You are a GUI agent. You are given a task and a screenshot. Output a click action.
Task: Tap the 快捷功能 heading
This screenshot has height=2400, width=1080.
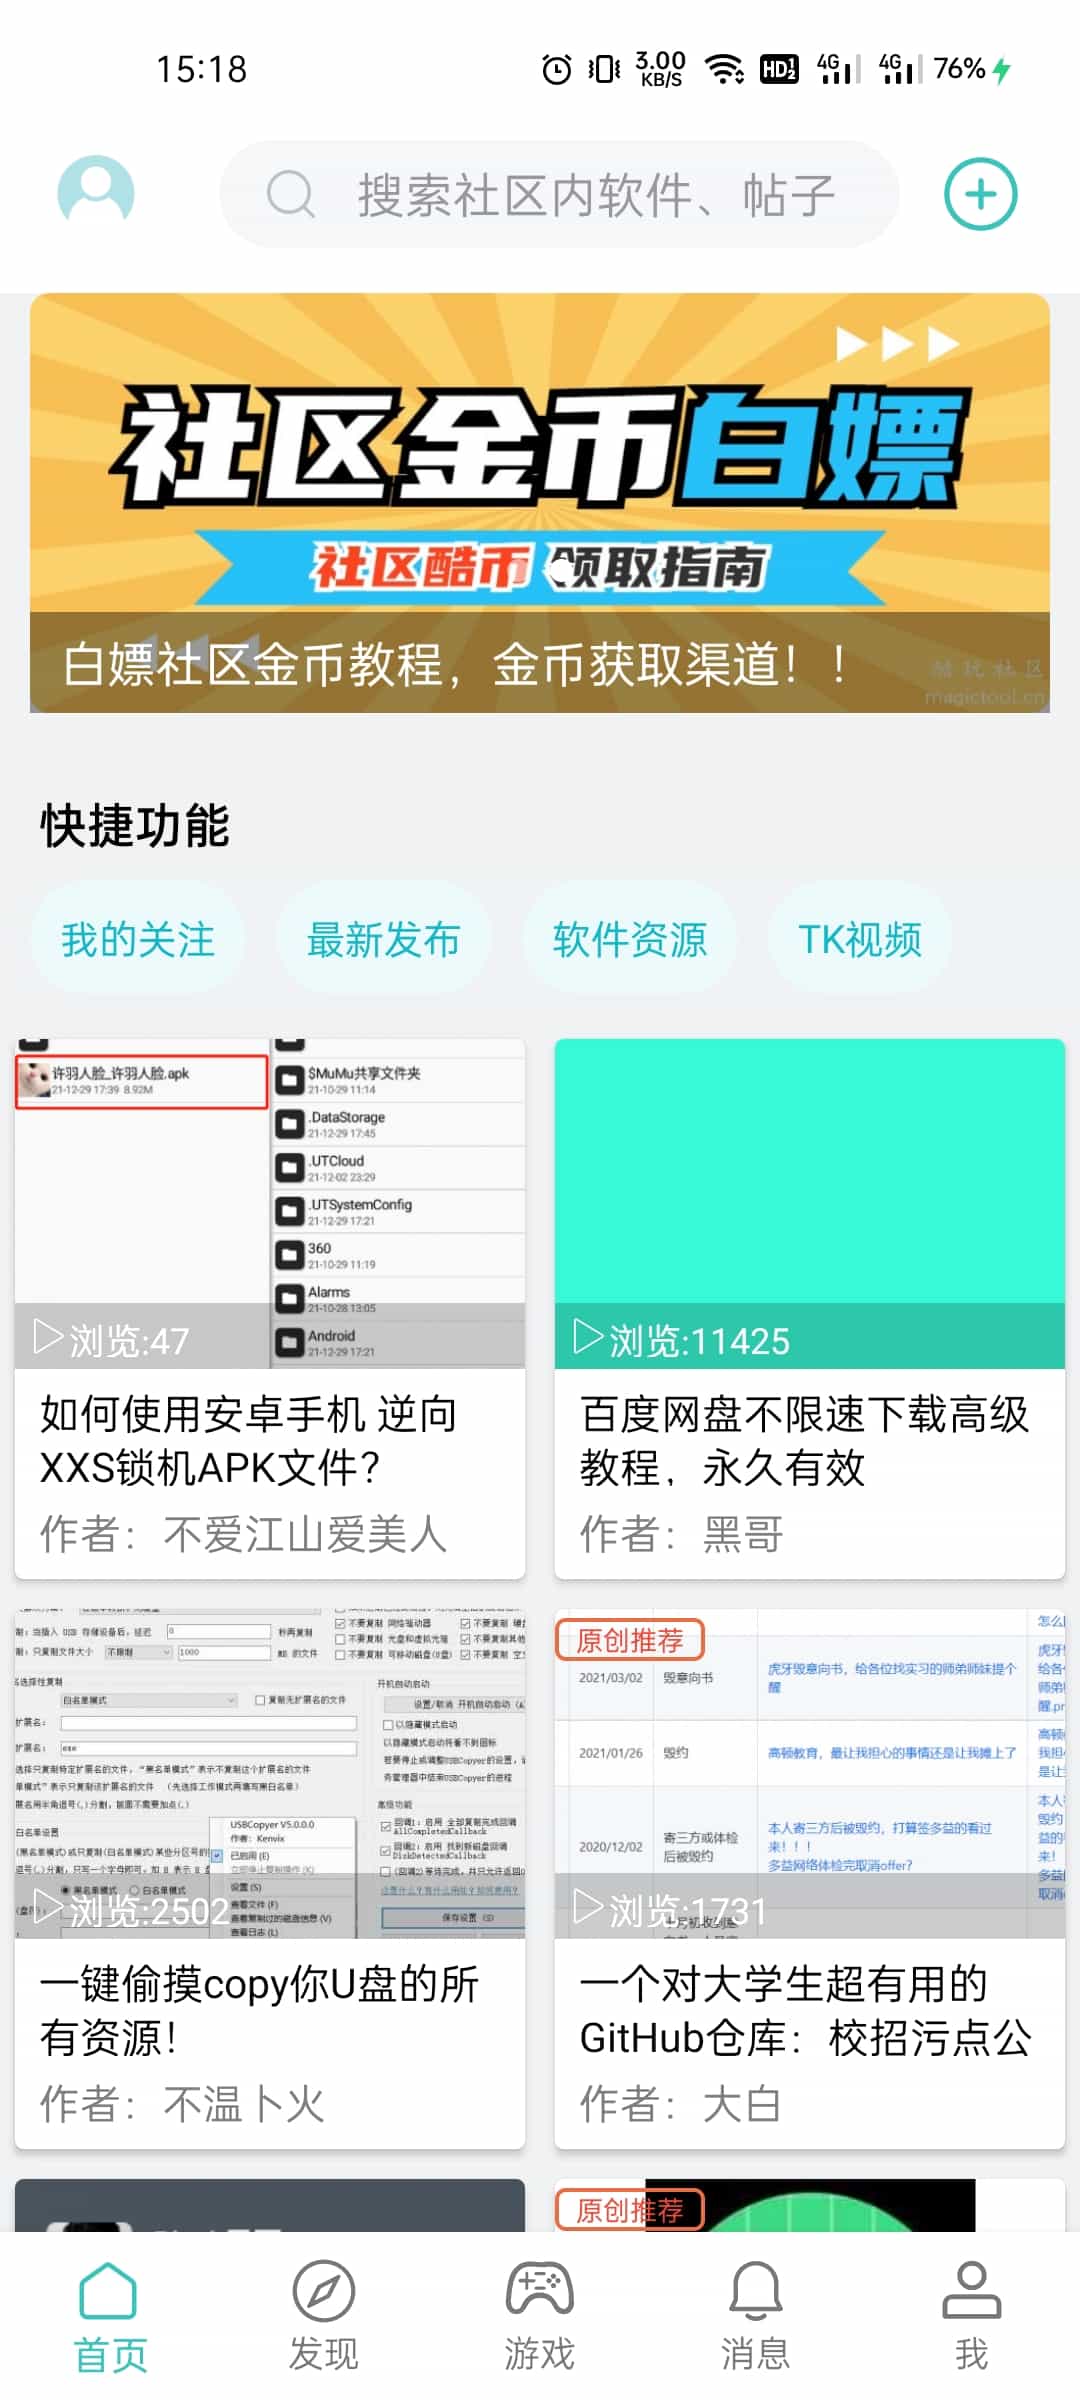[135, 826]
